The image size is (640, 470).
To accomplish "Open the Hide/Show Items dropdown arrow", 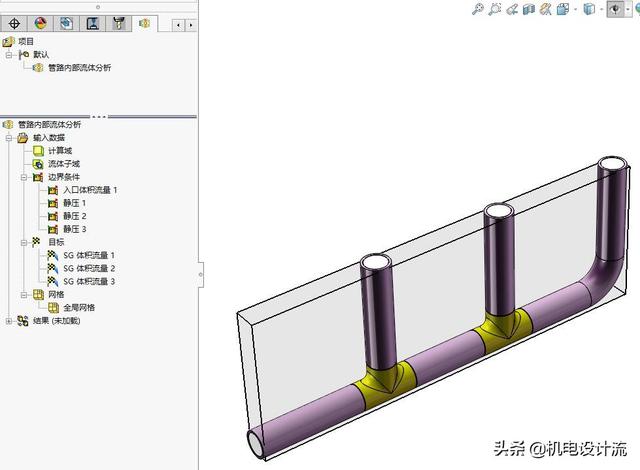I will click(628, 9).
